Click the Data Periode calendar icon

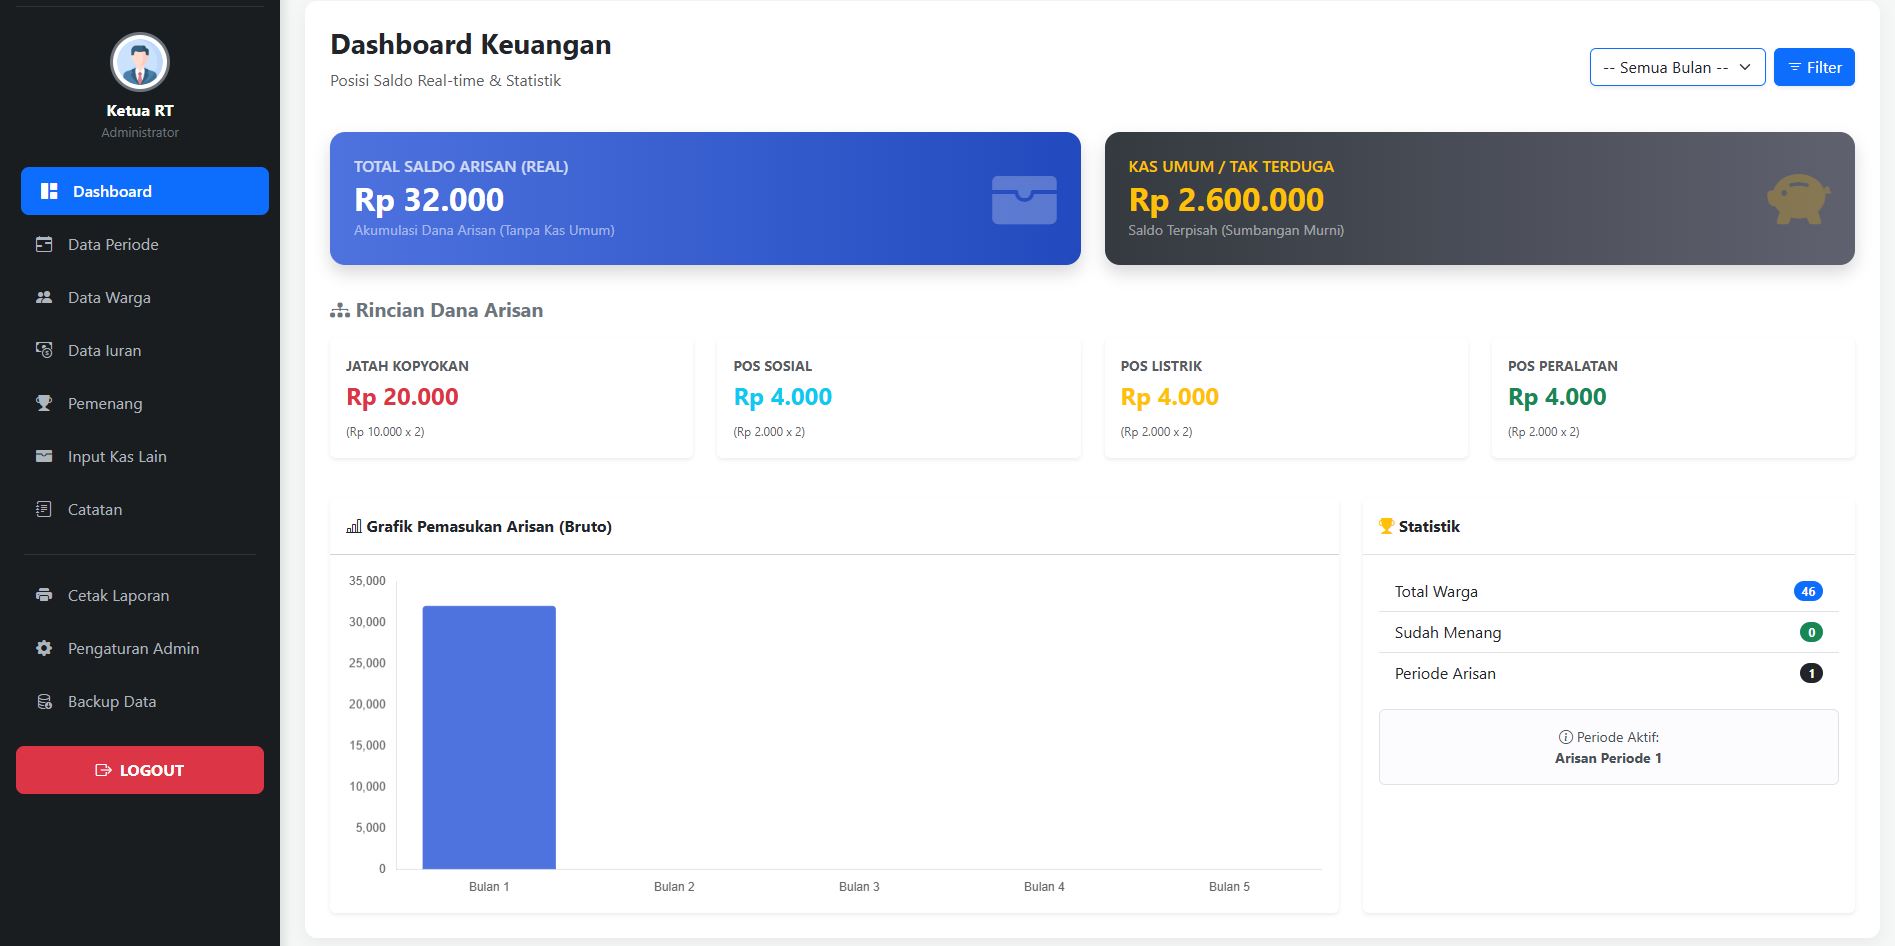(44, 244)
